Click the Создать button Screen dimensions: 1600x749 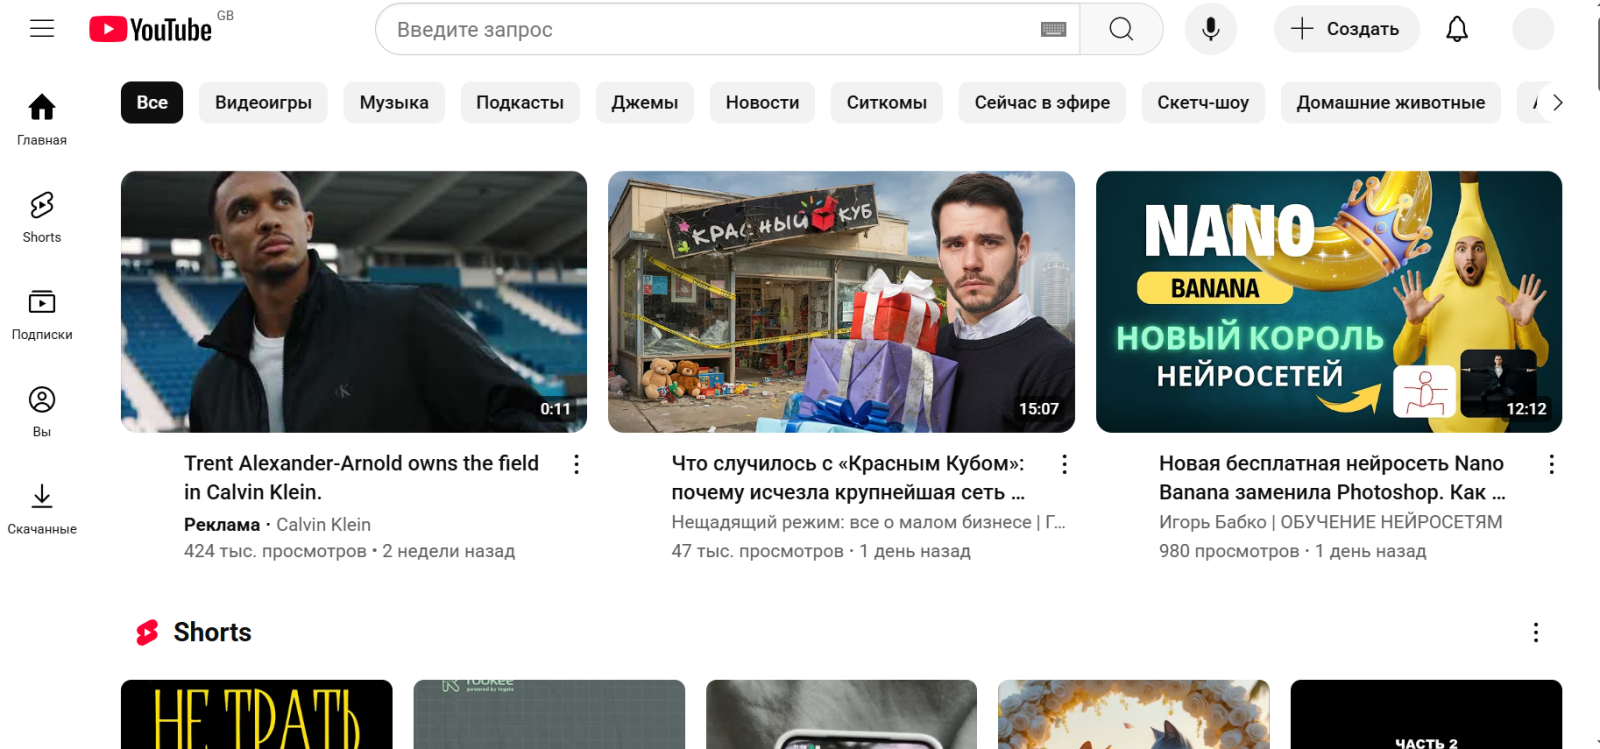click(x=1346, y=29)
